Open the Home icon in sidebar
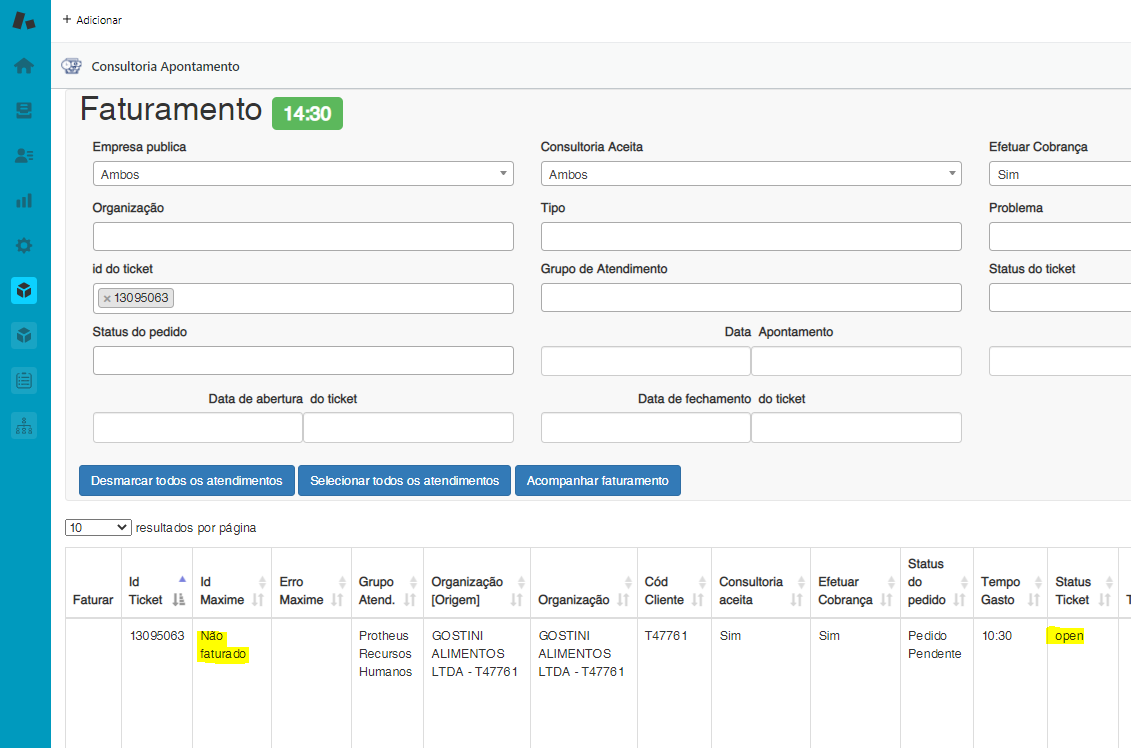The width and height of the screenshot is (1131, 748). [24, 66]
